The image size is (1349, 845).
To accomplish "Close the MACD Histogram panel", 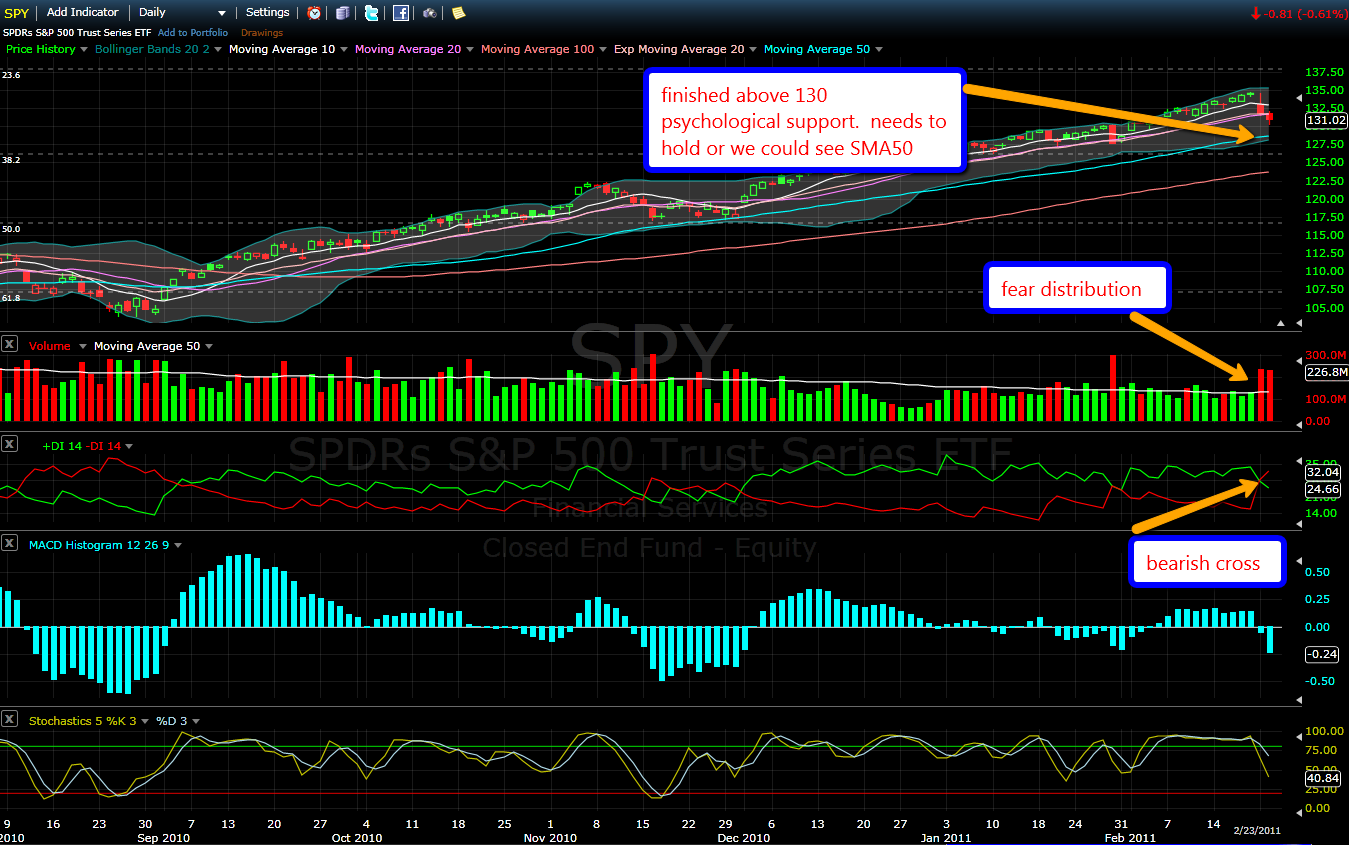I will pyautogui.click(x=10, y=543).
